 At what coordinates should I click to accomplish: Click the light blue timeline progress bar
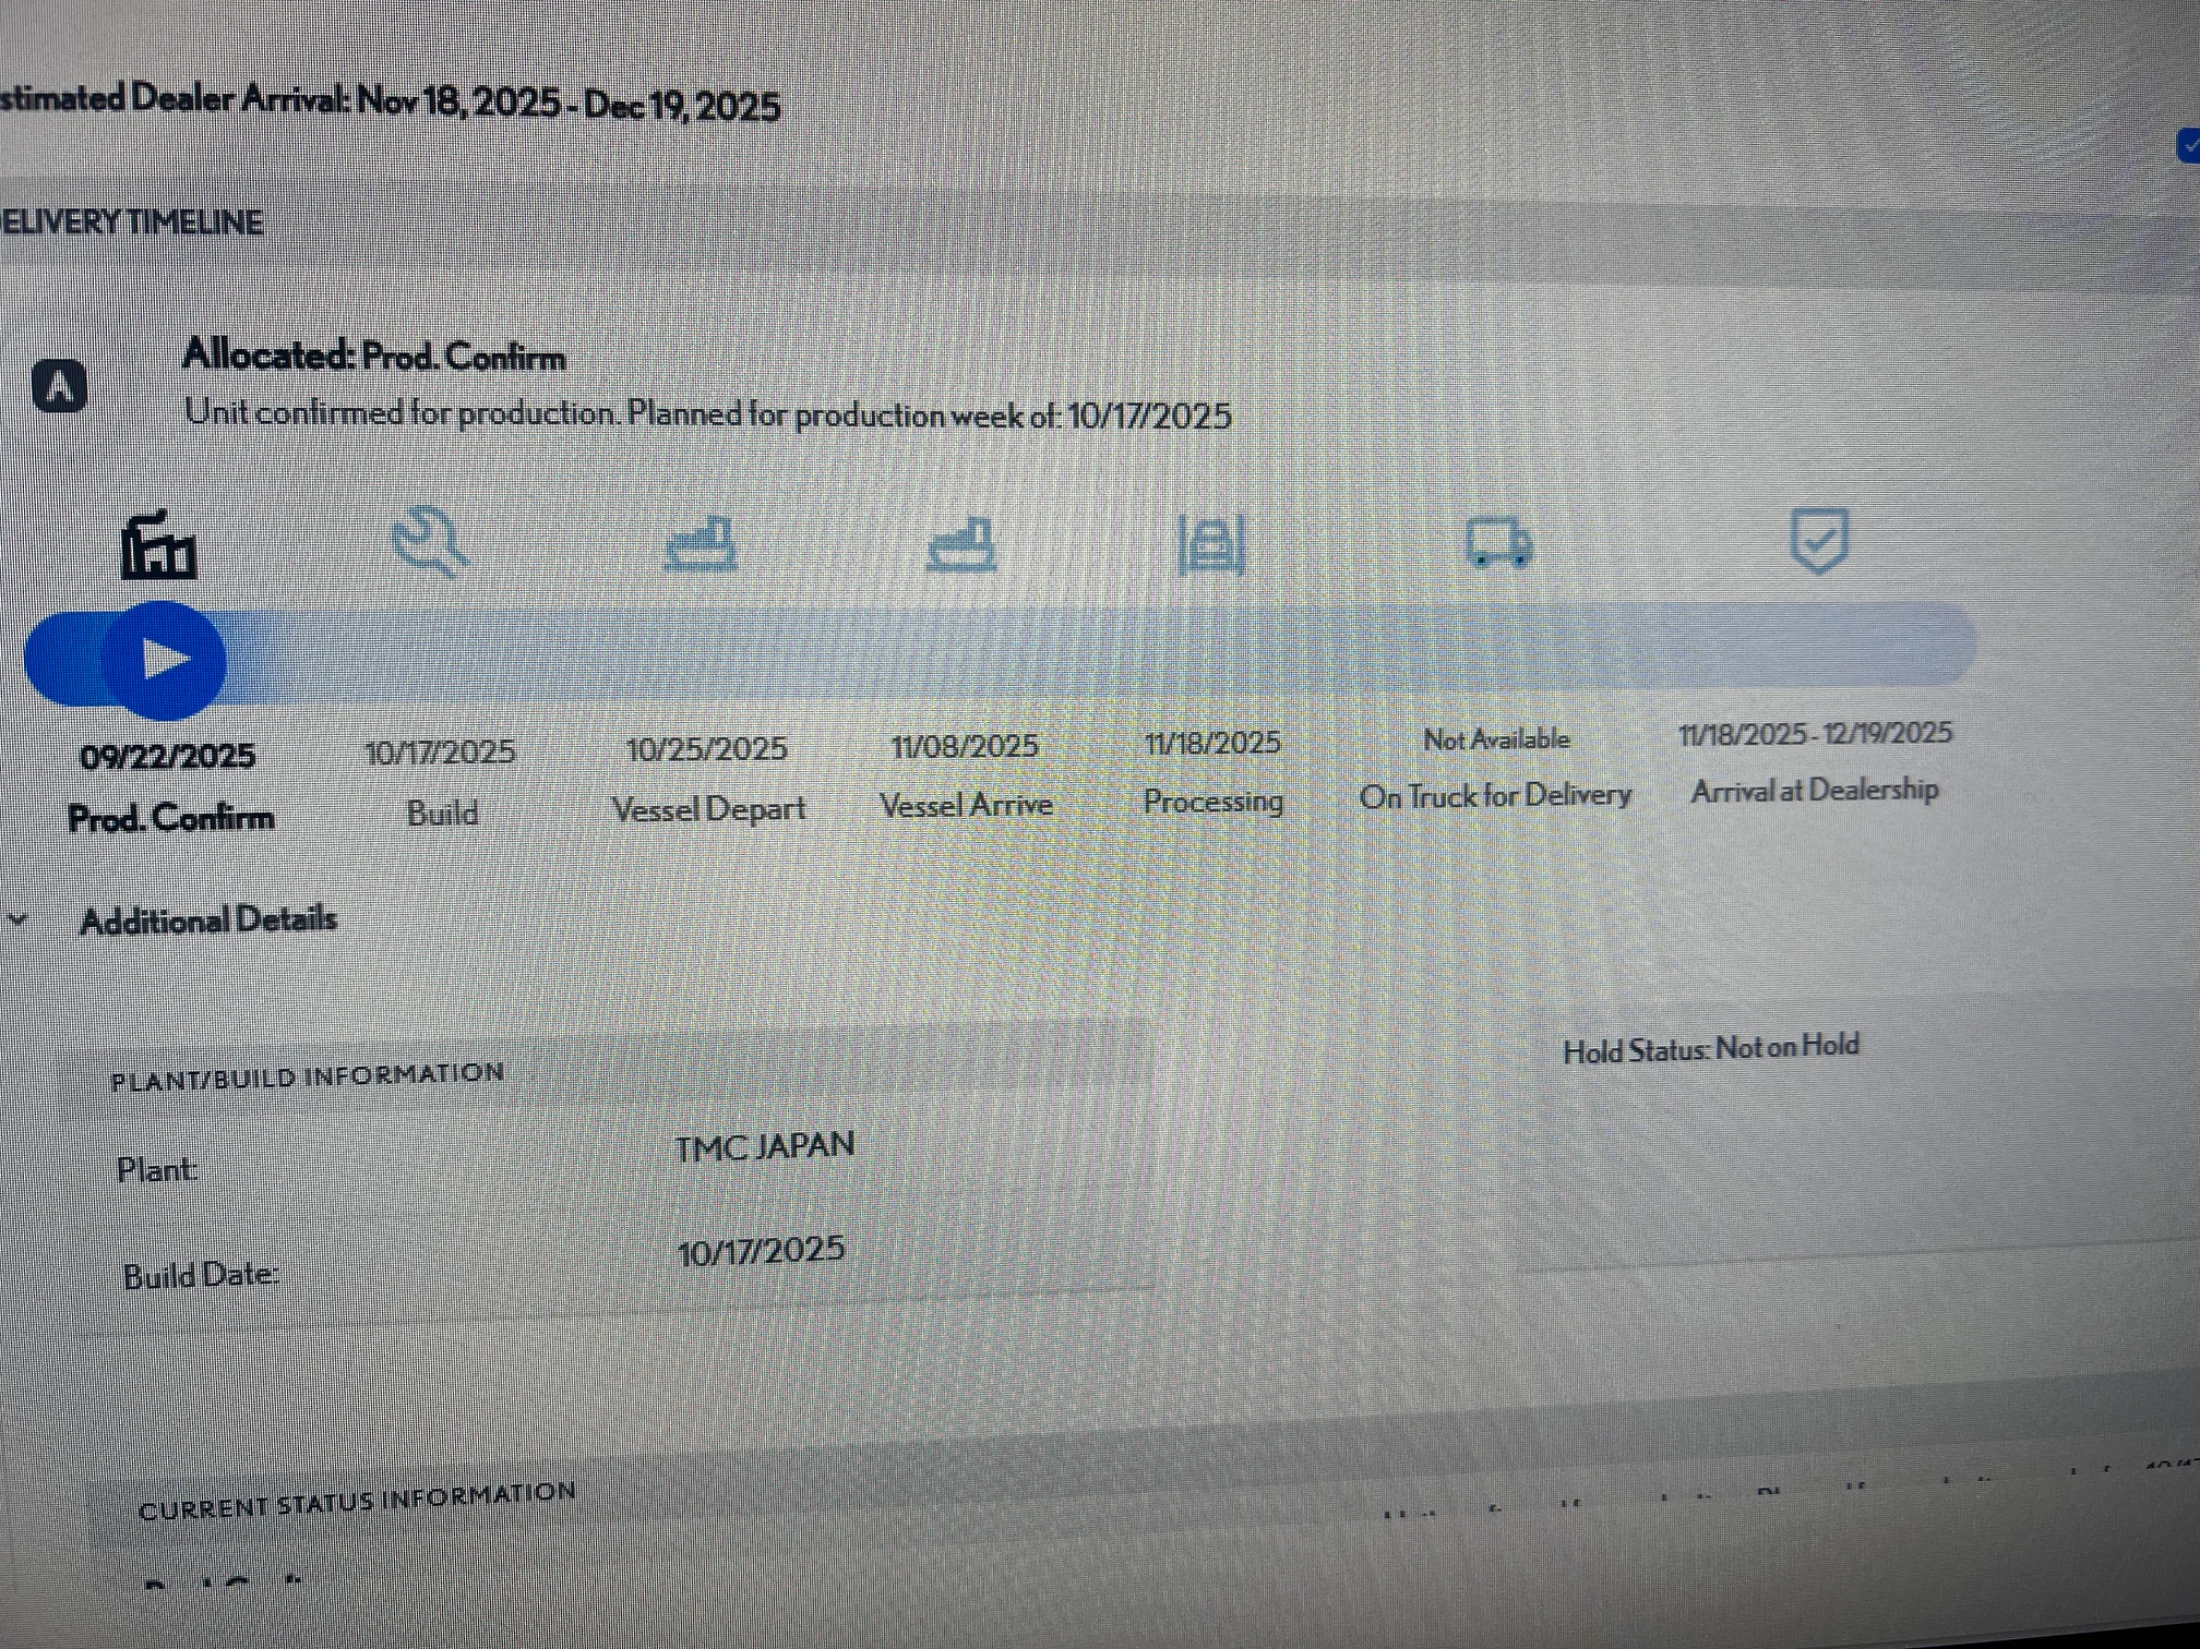pos(1100,648)
